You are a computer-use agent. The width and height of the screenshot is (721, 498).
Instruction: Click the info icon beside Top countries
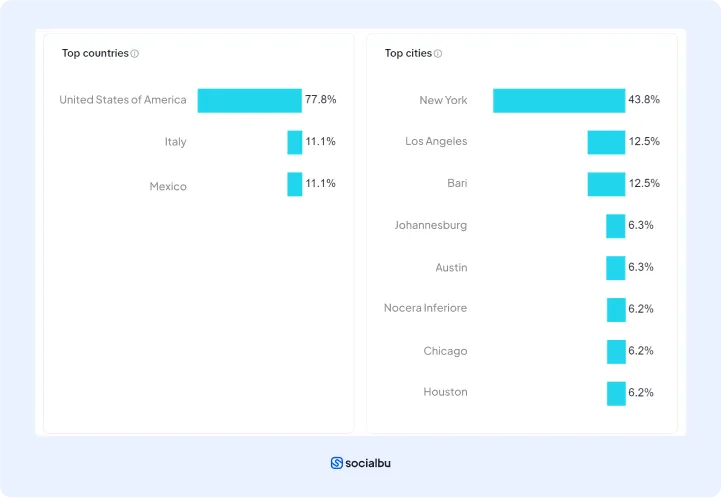point(135,54)
